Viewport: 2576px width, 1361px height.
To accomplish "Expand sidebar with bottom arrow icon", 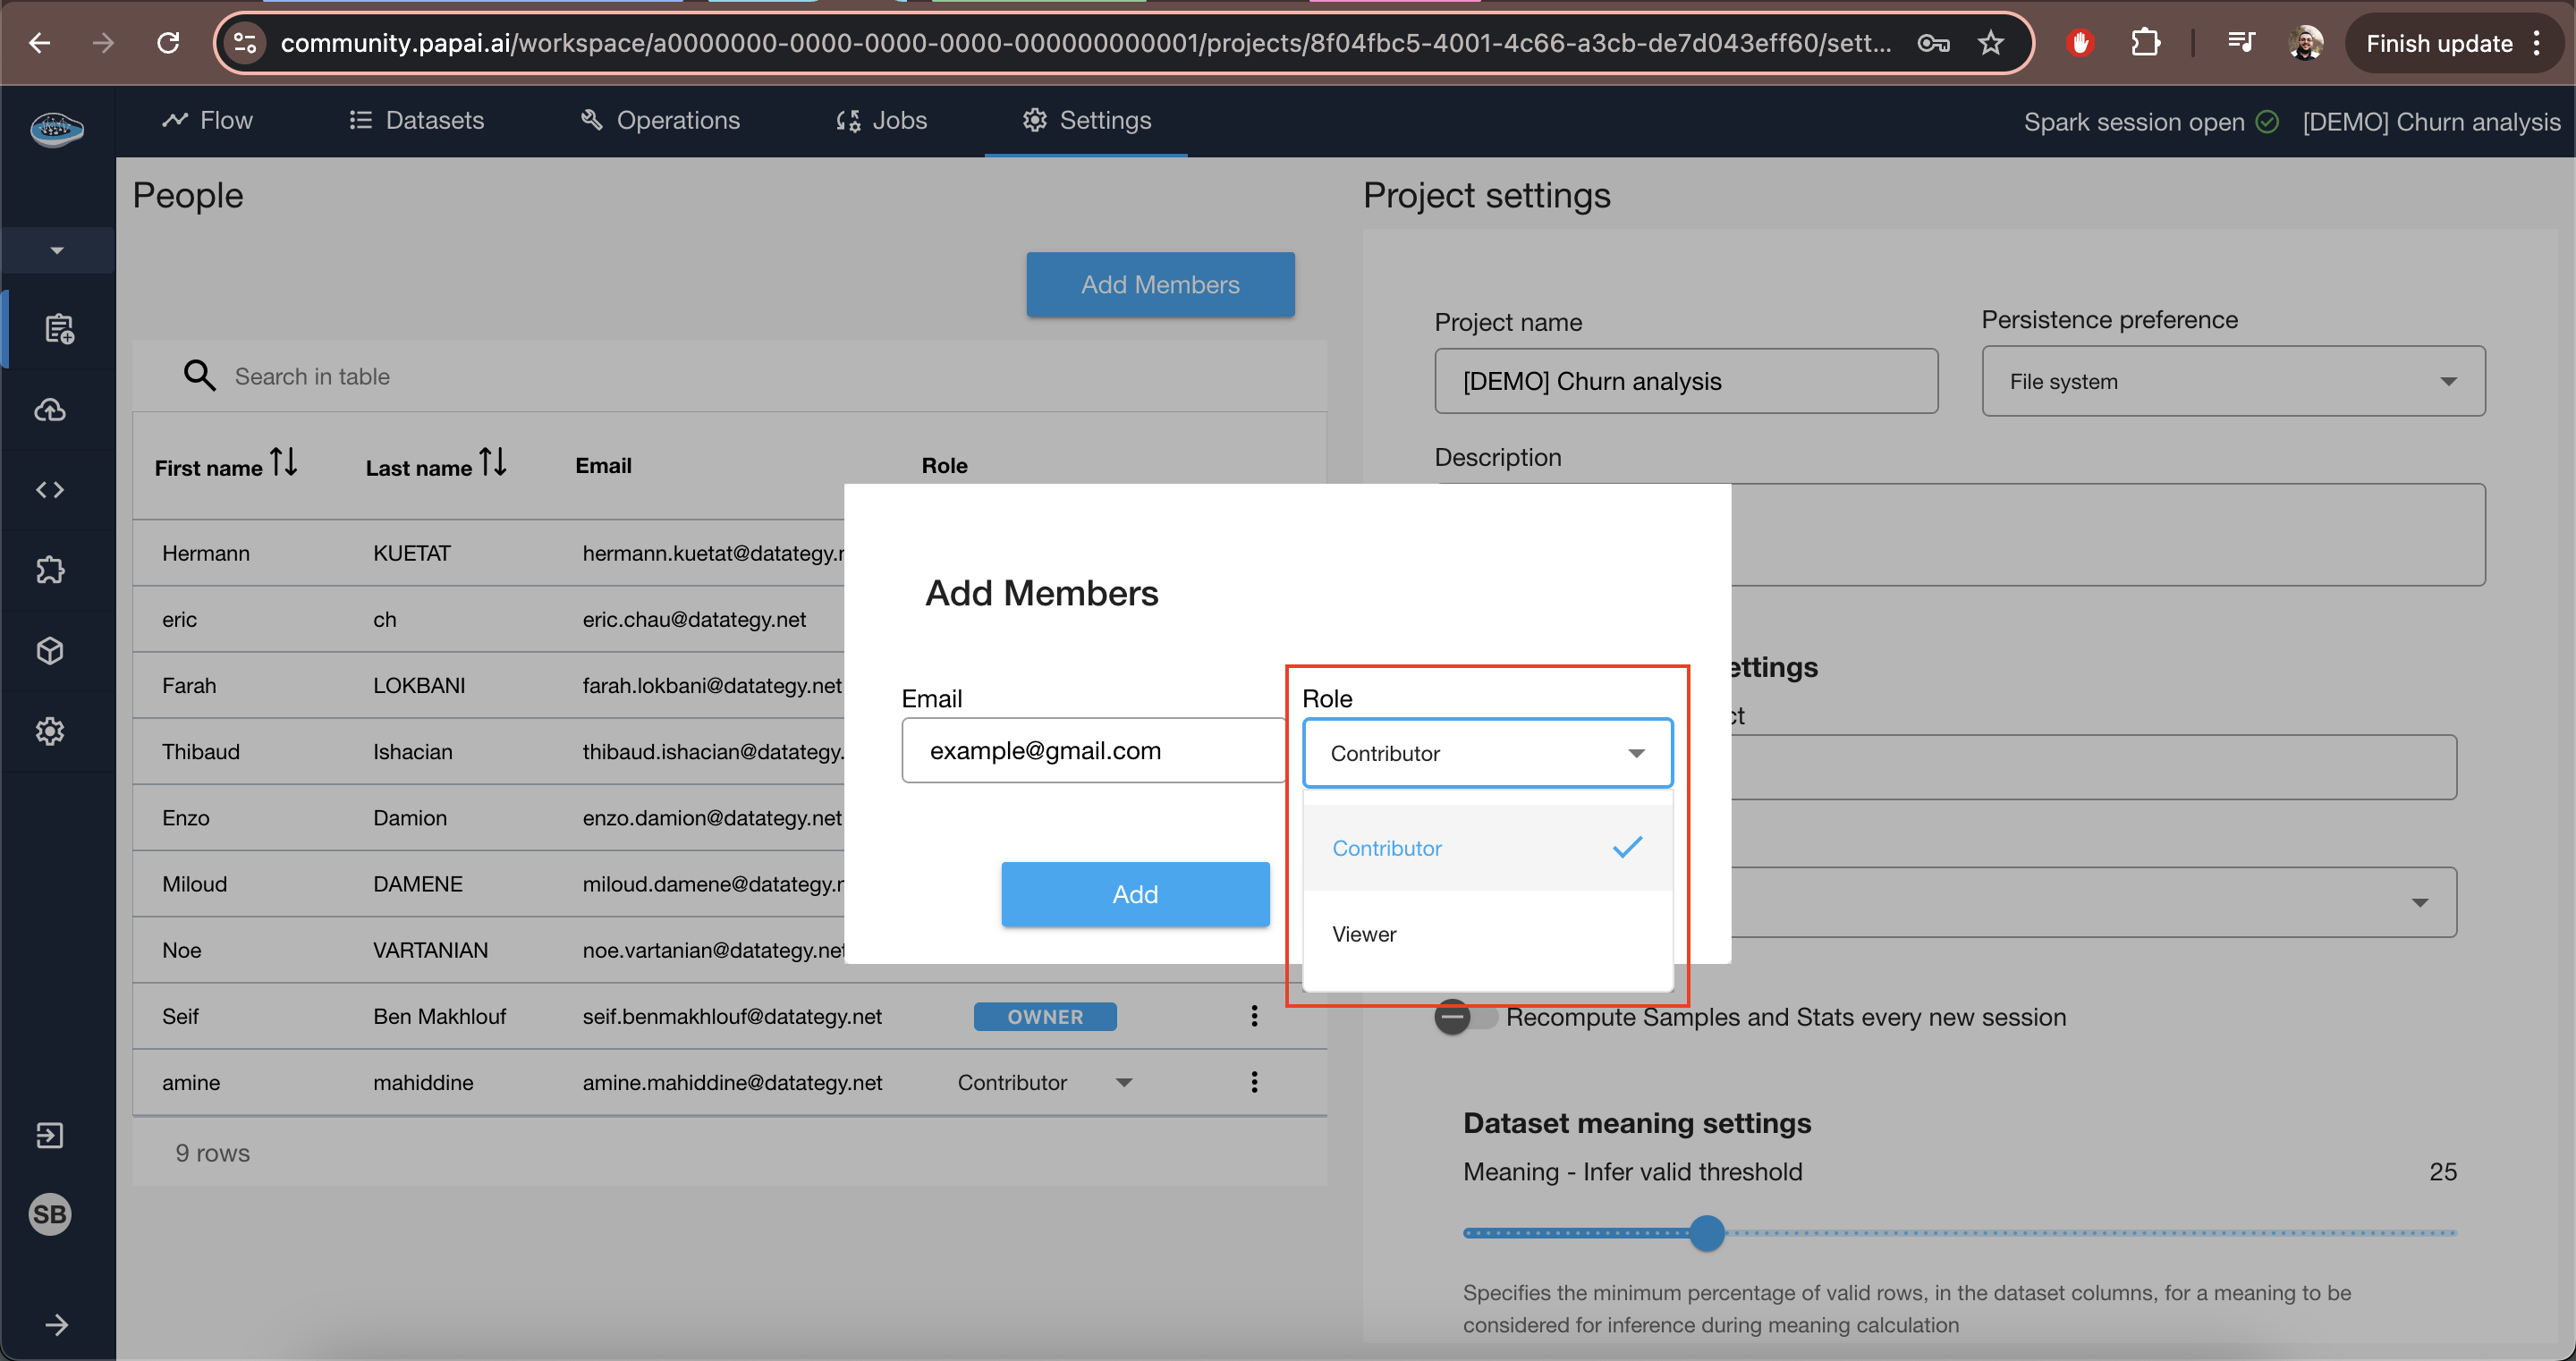I will 56,1324.
